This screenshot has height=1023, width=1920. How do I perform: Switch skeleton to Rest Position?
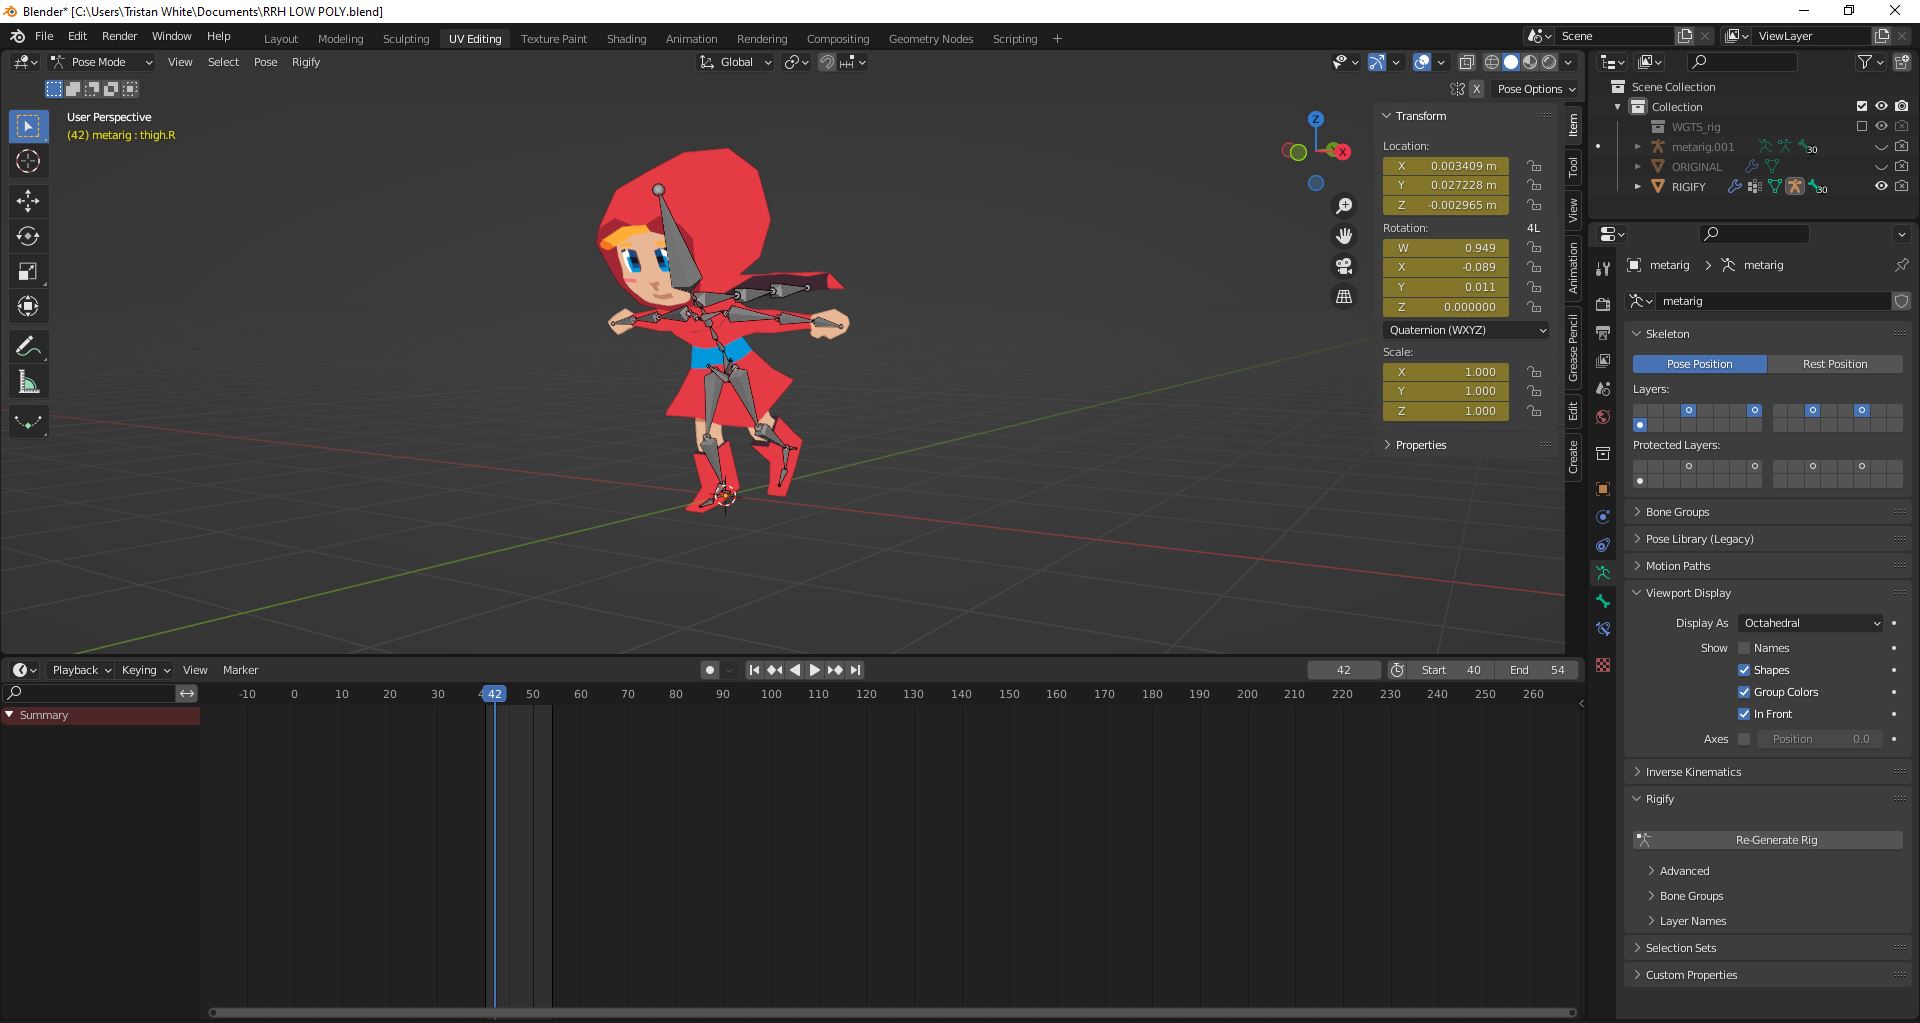point(1834,364)
